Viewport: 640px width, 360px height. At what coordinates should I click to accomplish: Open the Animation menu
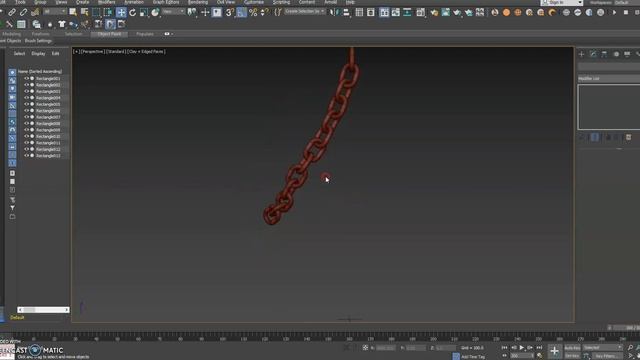(x=133, y=2)
